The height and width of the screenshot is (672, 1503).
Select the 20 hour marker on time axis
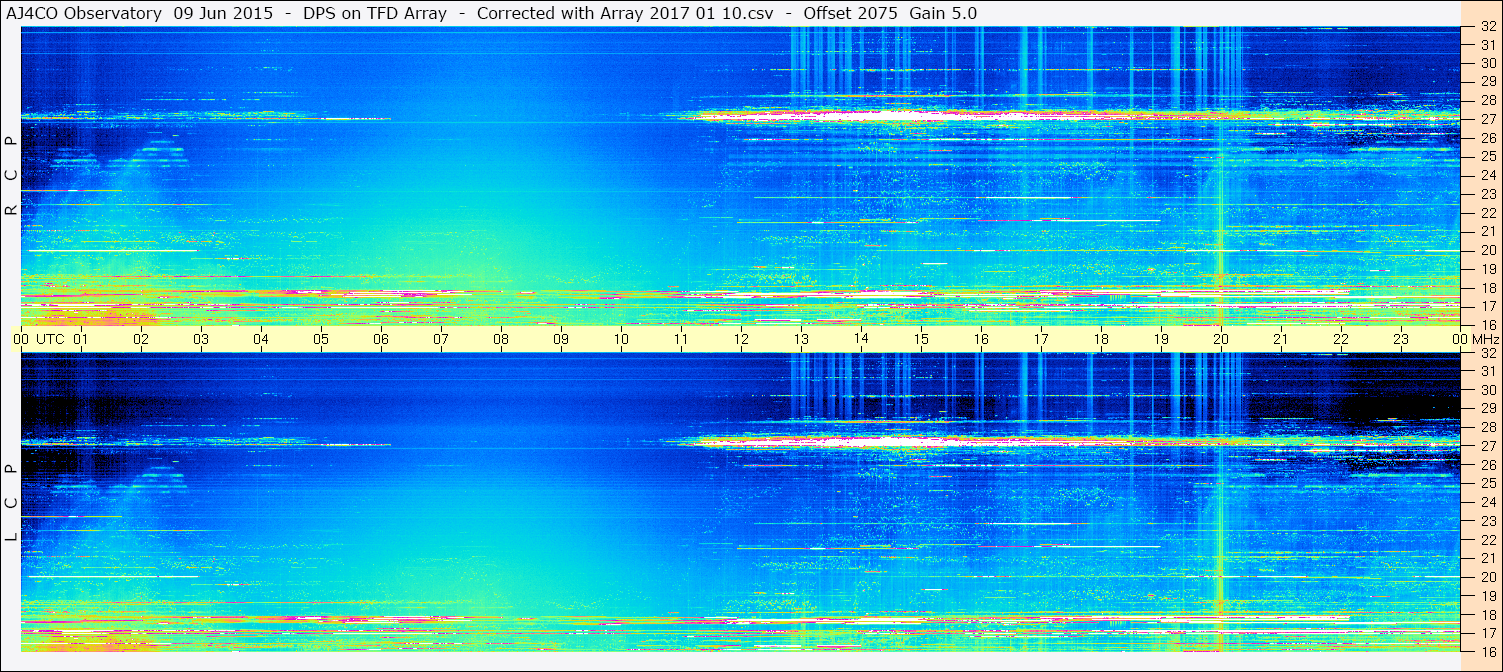click(1221, 339)
